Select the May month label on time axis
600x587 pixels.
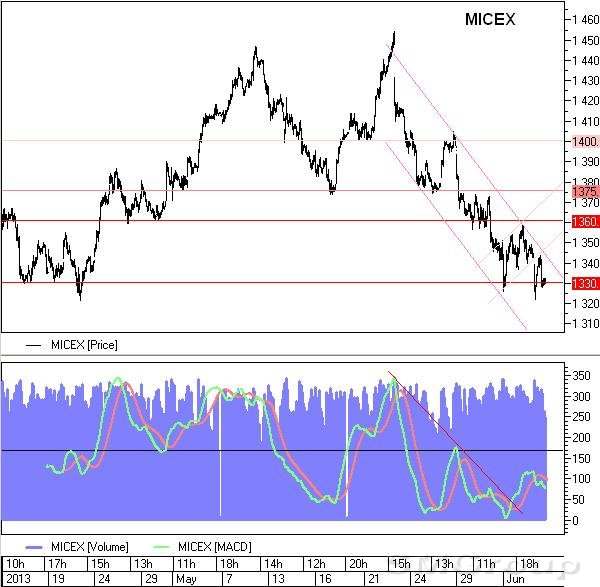186,578
